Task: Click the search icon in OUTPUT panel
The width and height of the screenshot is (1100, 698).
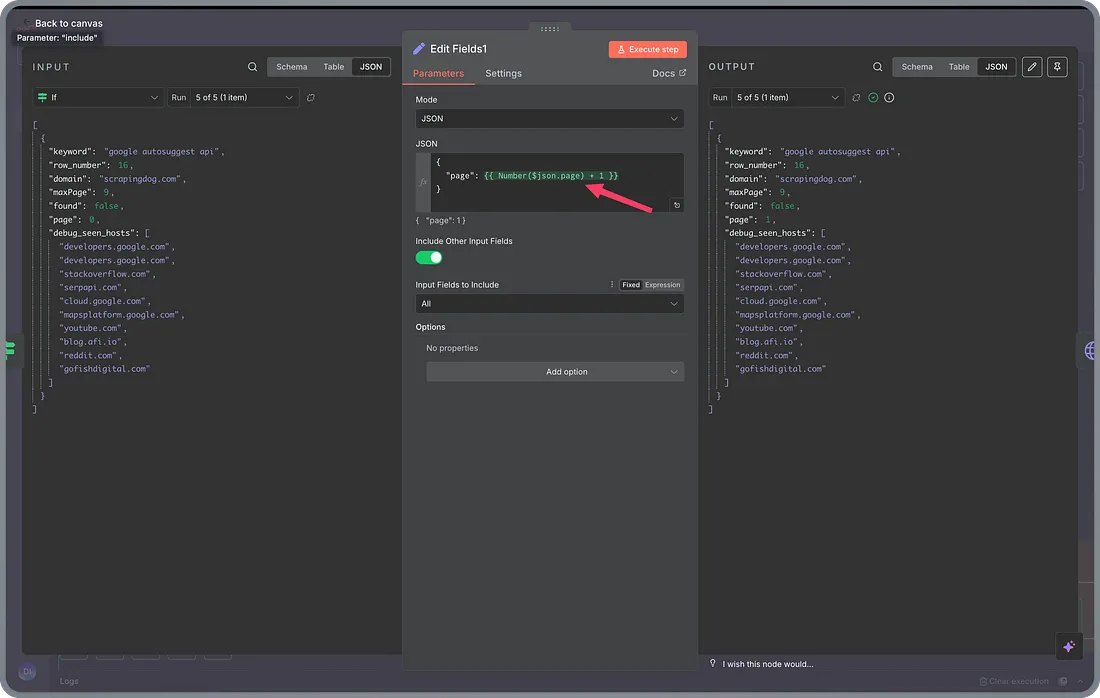Action: [877, 67]
